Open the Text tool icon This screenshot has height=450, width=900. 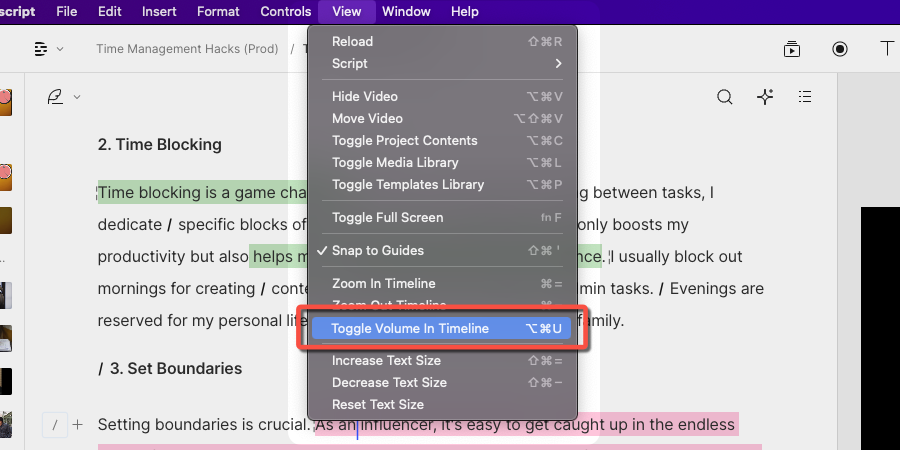click(x=887, y=49)
